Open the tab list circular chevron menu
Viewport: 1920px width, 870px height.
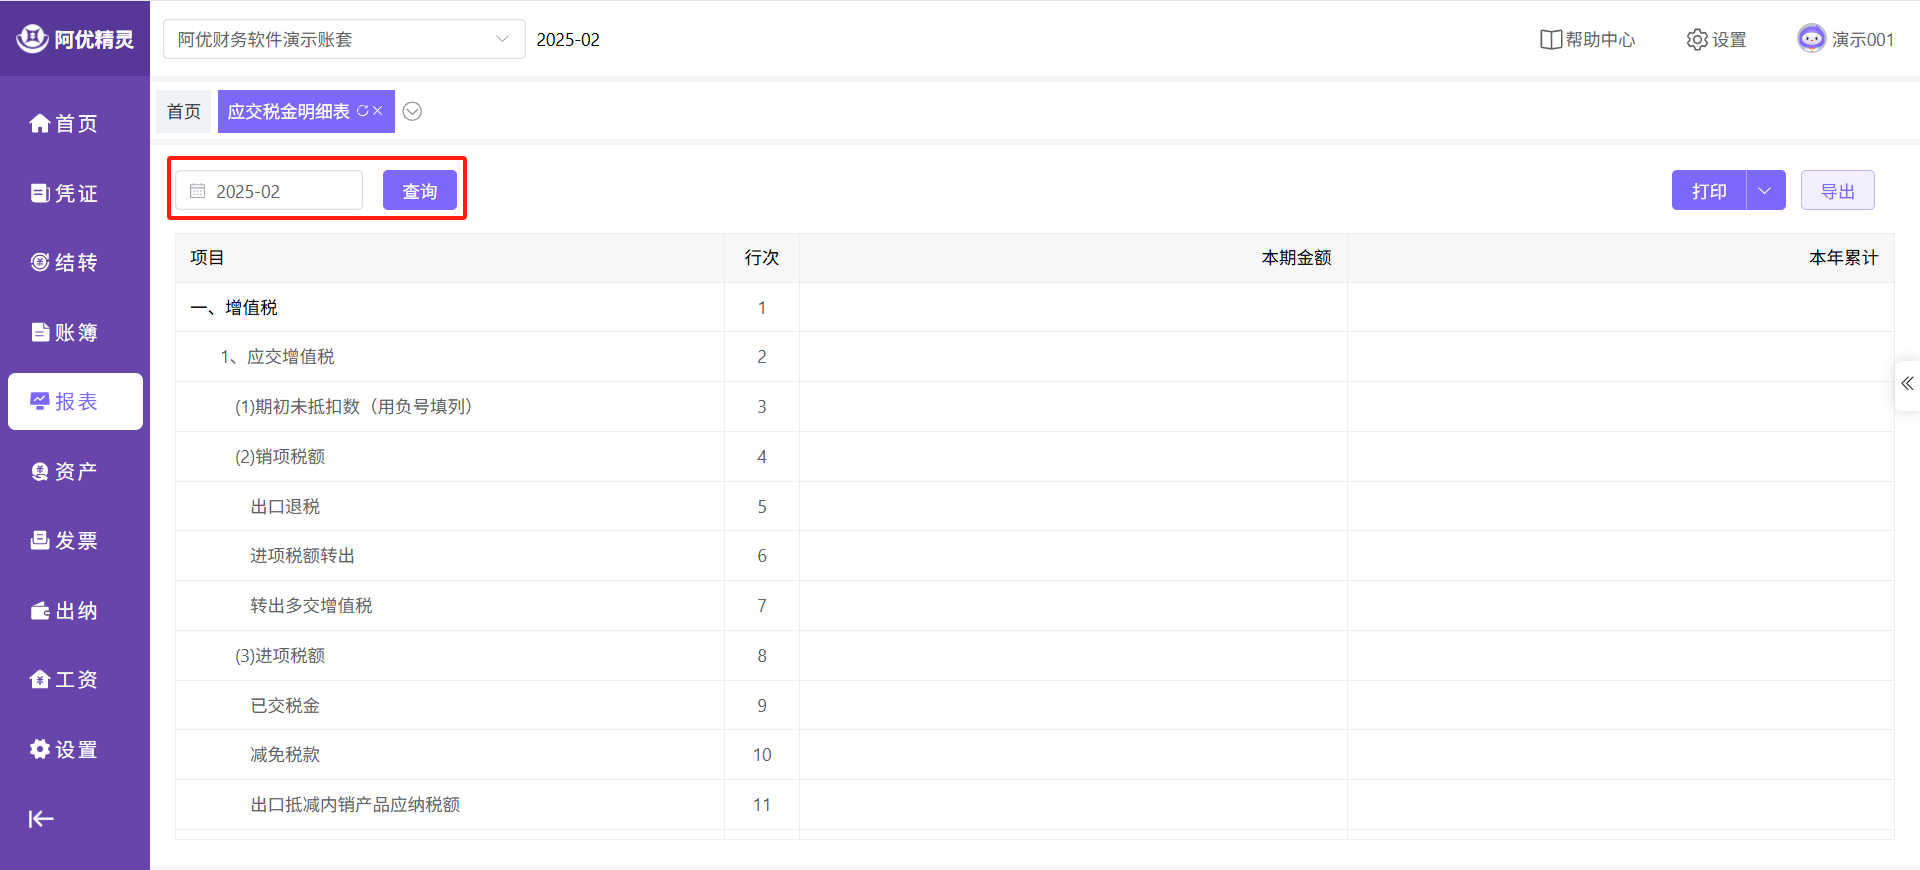pyautogui.click(x=412, y=111)
